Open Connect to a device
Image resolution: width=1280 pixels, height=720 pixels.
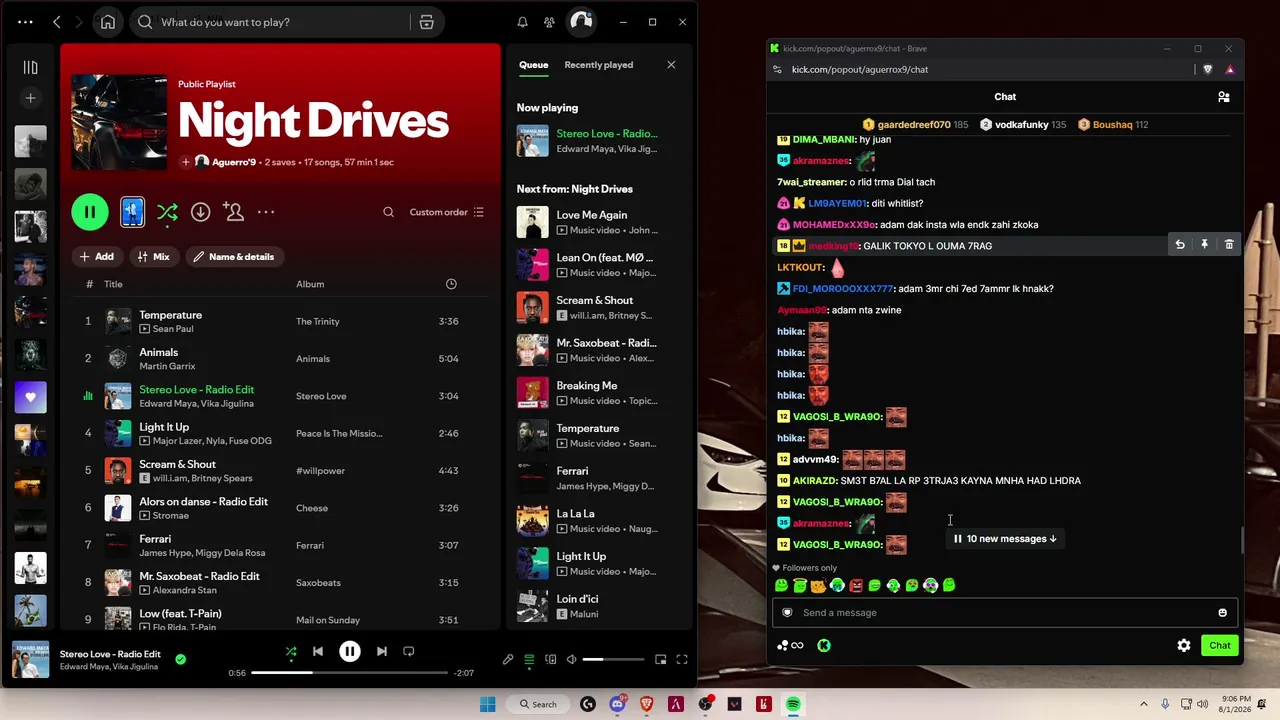(x=550, y=659)
